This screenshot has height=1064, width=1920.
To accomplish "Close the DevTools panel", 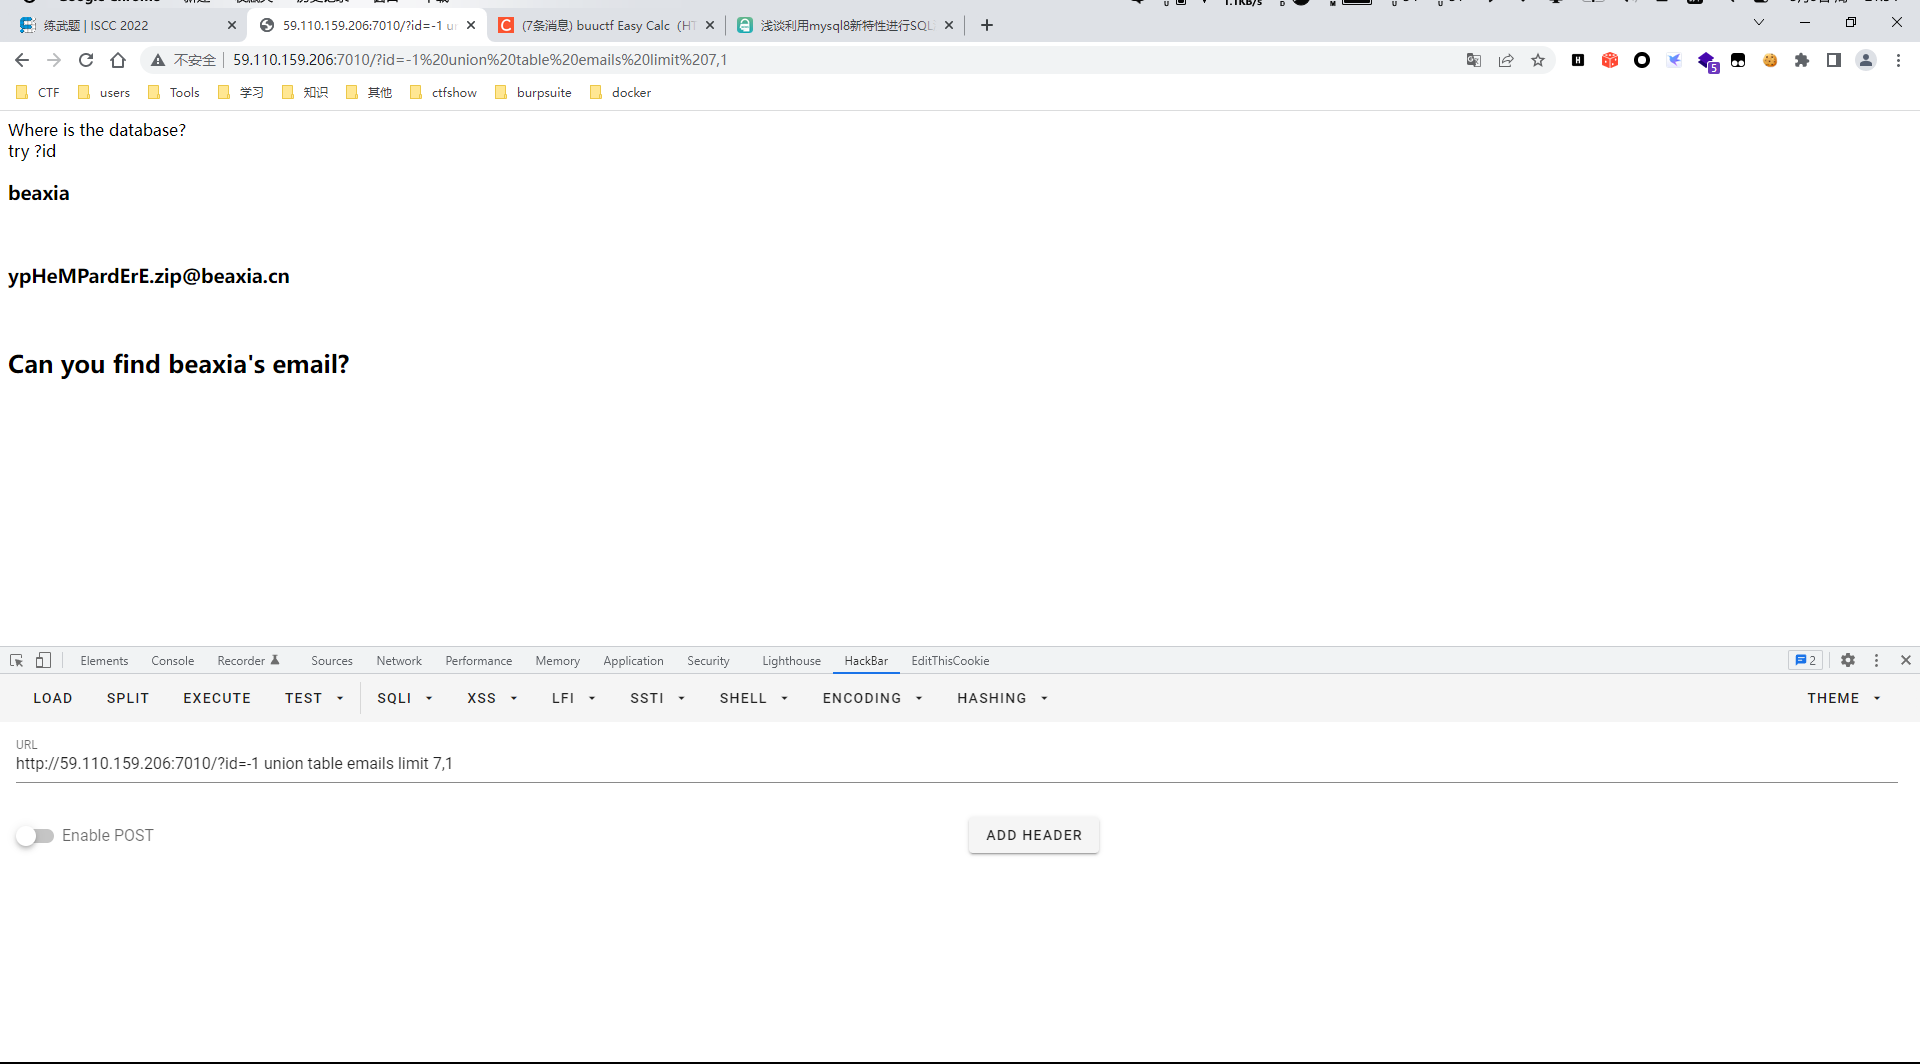I will coord(1906,660).
